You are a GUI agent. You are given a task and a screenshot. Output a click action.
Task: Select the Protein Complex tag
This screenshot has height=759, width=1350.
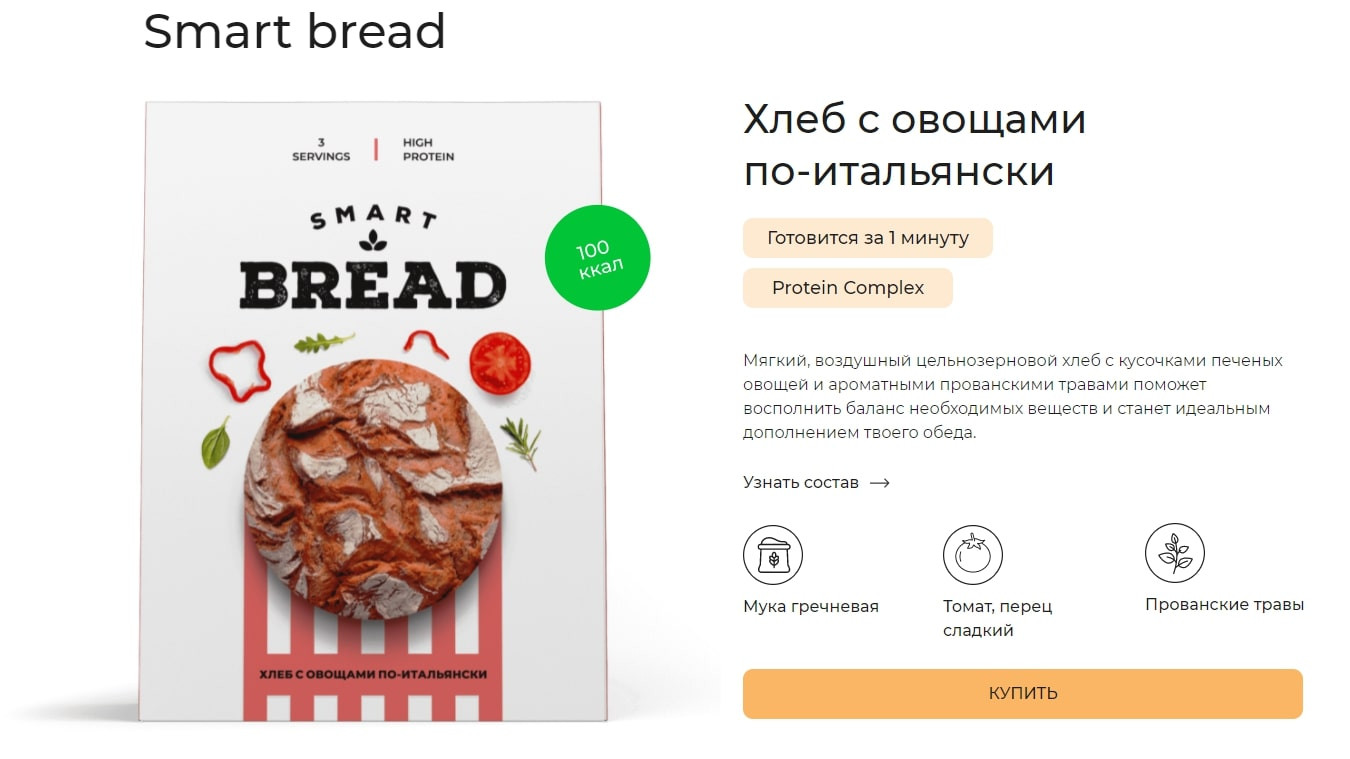pos(848,288)
